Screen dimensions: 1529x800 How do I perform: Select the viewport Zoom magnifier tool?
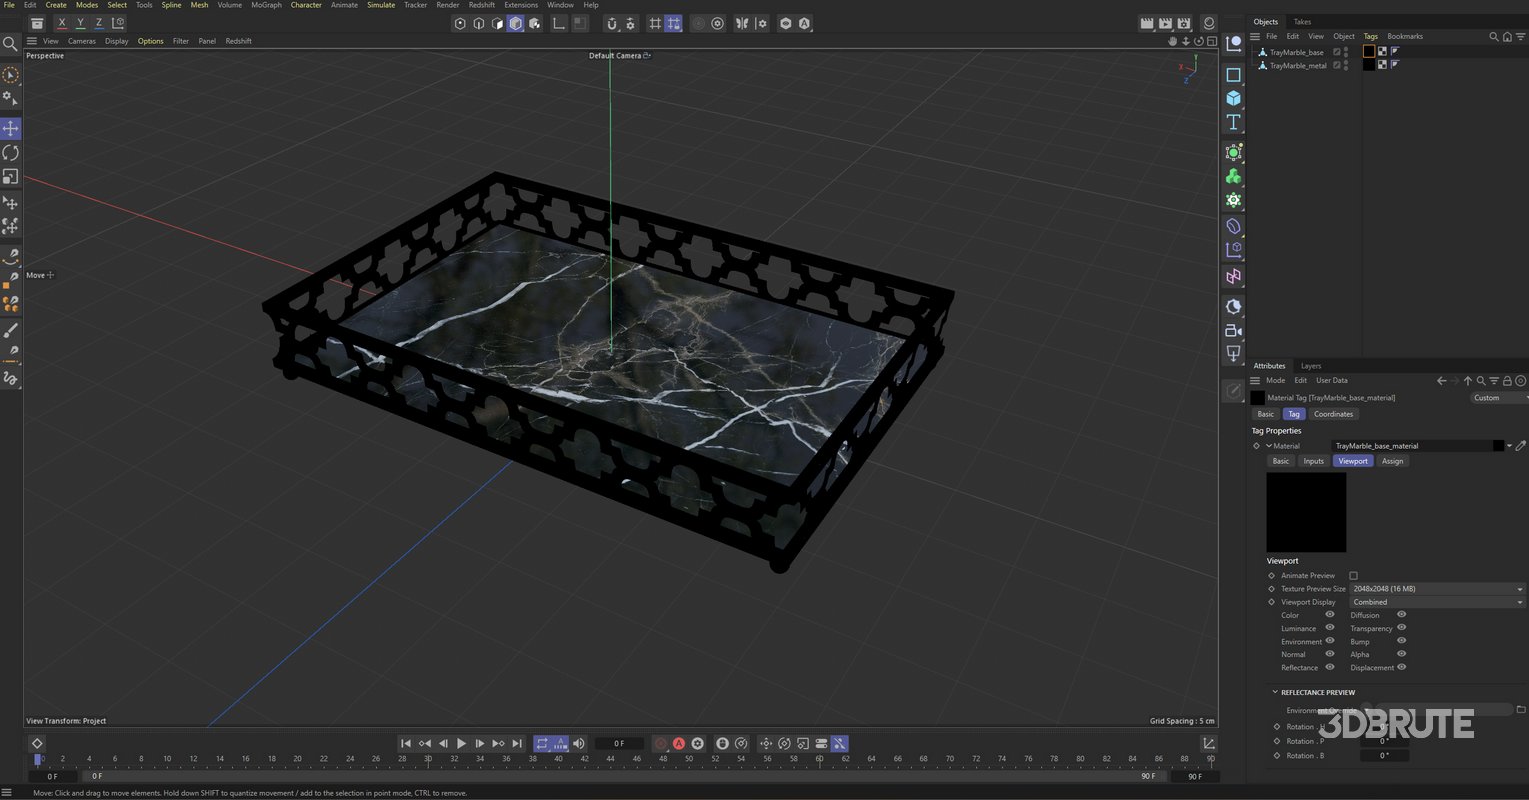10,44
